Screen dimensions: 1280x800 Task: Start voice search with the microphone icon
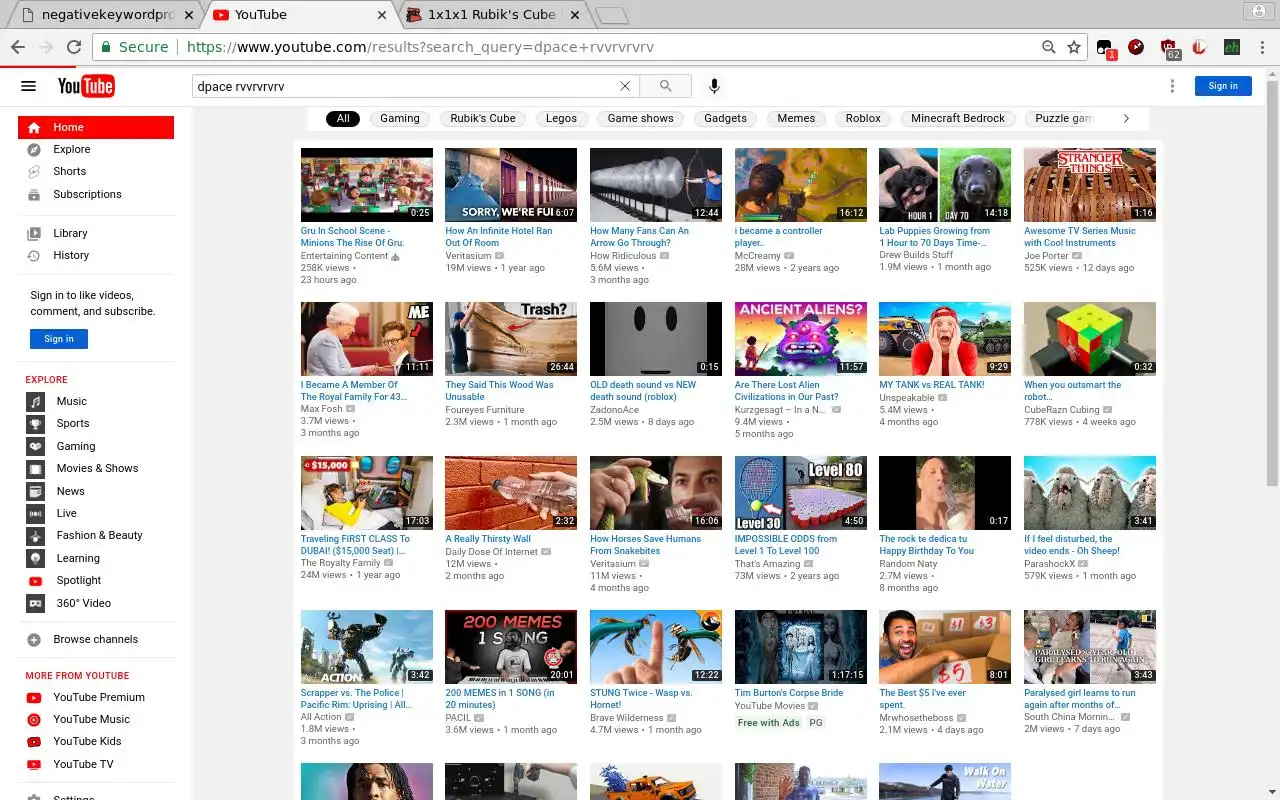(714, 86)
